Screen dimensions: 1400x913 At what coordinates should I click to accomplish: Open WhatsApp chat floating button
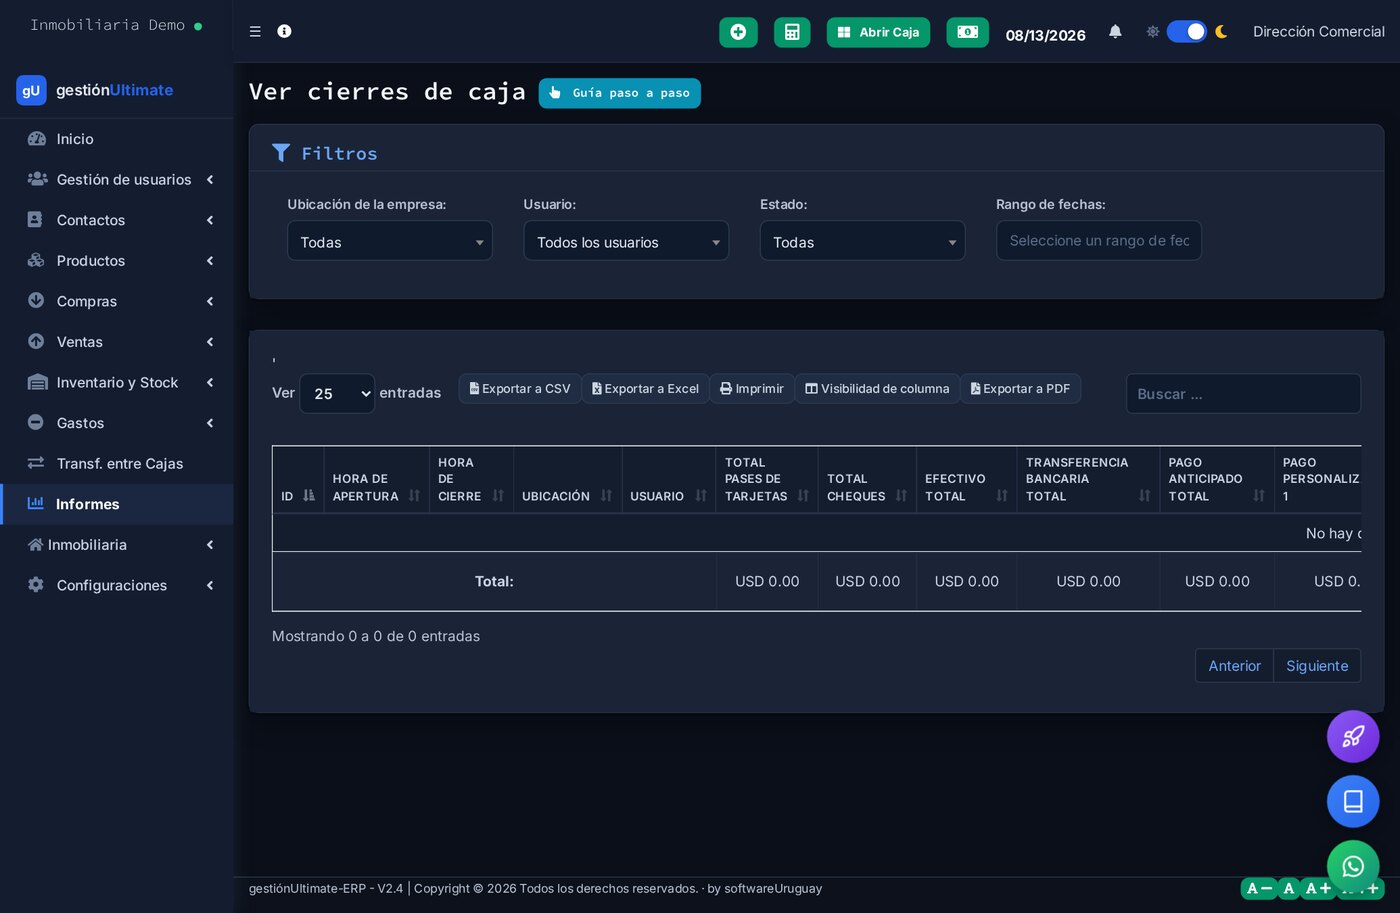[x=1353, y=866]
